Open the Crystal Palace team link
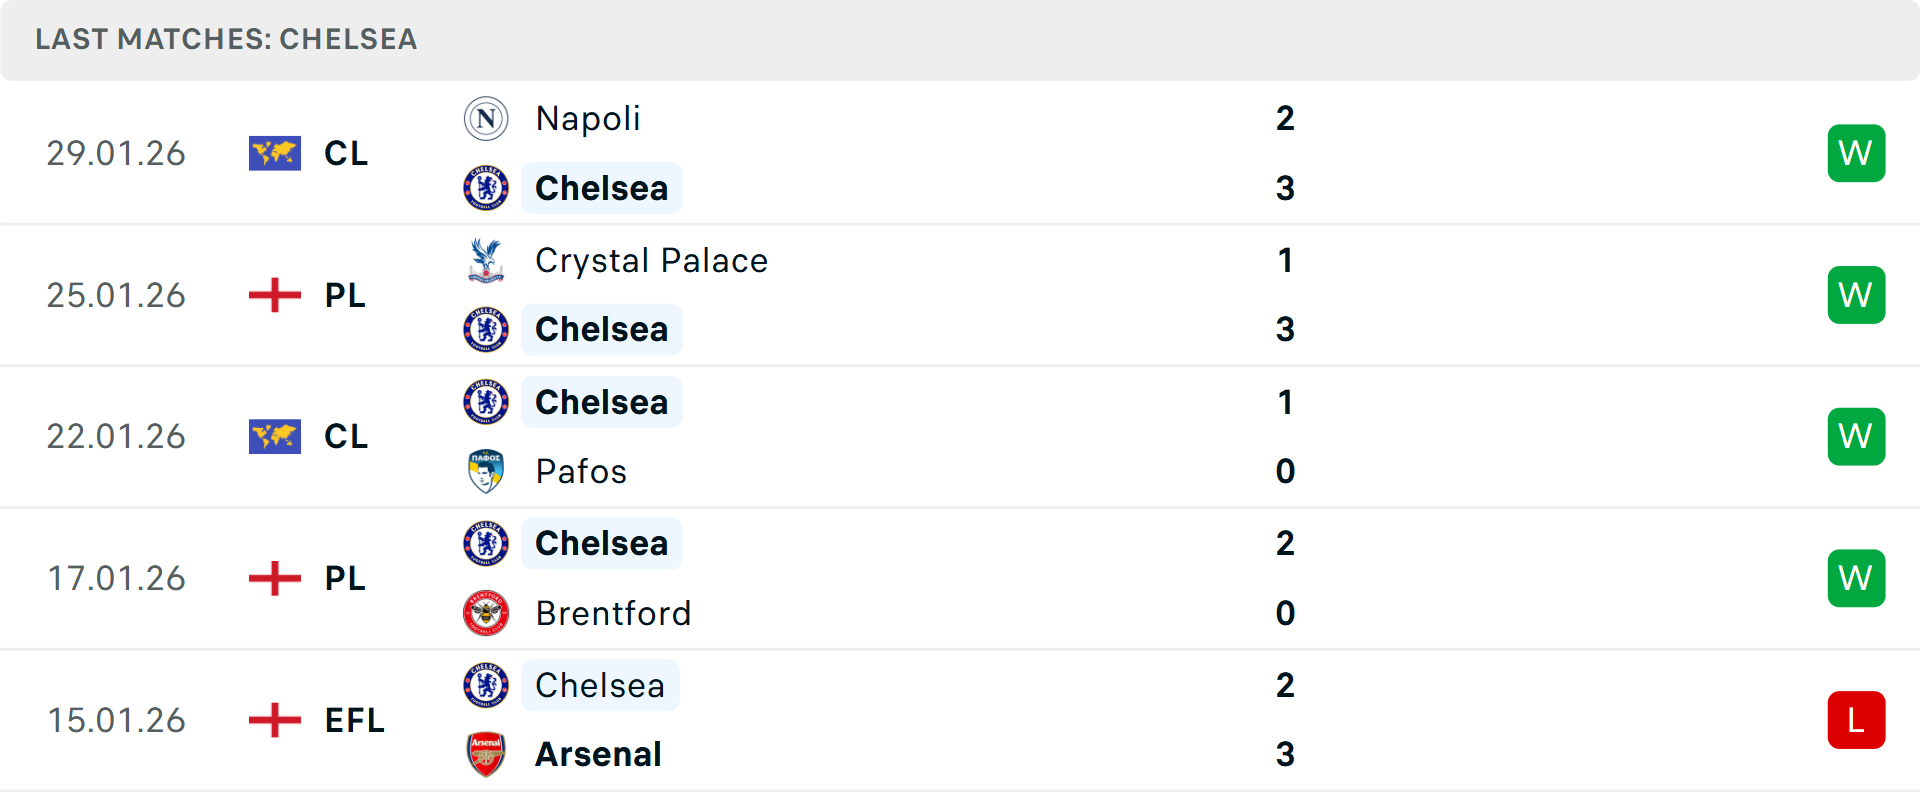1920x792 pixels. coord(651,261)
